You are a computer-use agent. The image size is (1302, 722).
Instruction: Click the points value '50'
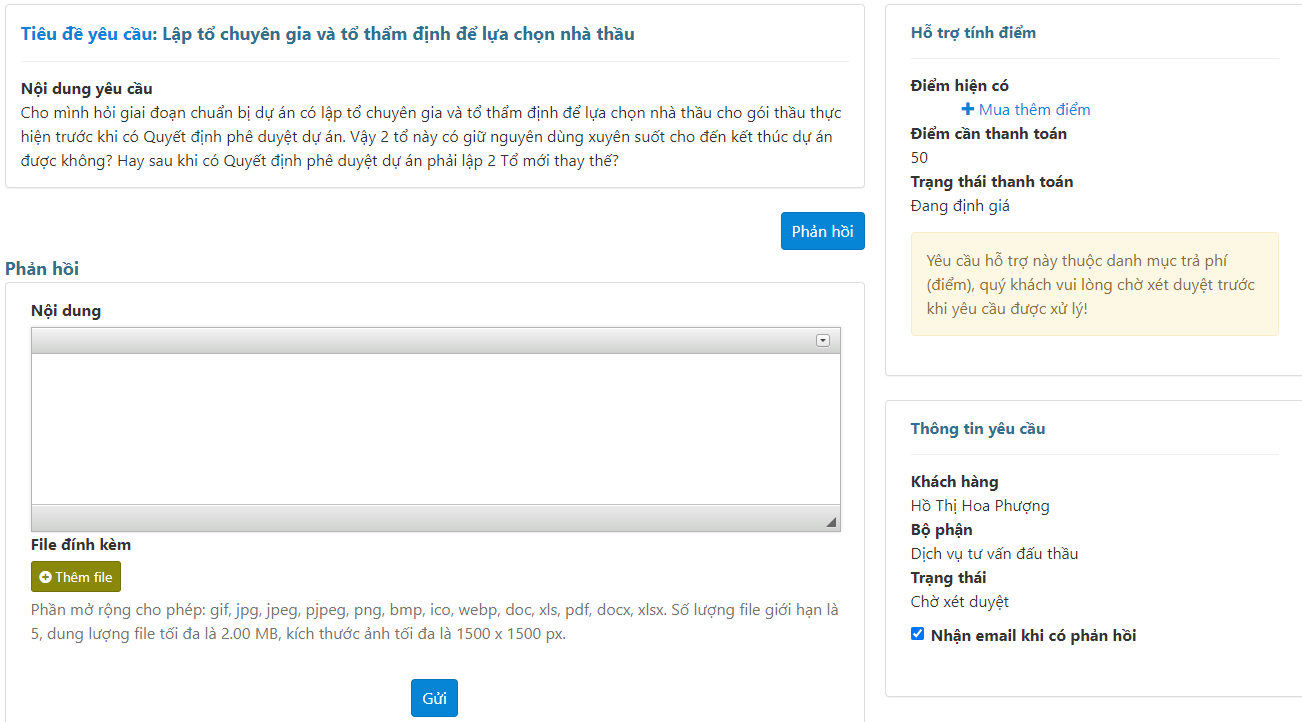919,158
